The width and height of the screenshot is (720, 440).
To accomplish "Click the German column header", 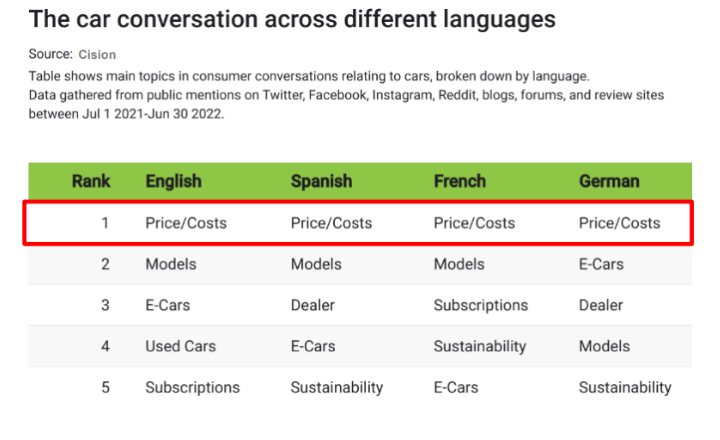I will pyautogui.click(x=609, y=181).
